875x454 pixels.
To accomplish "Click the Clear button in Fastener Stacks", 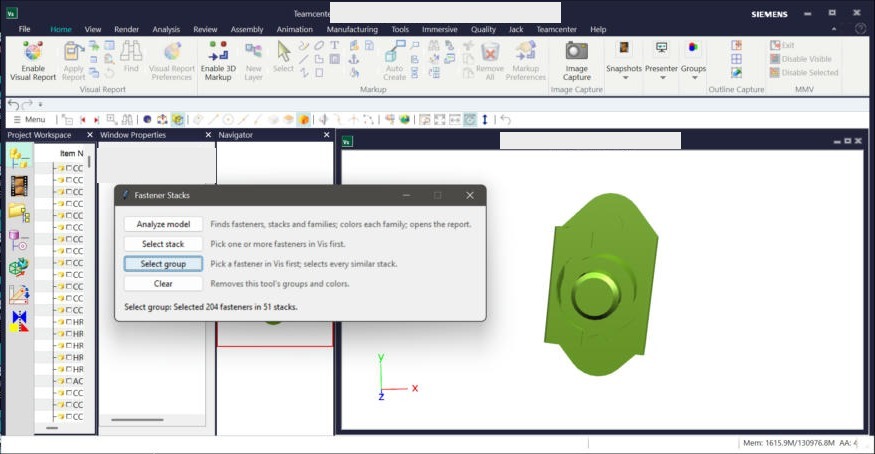I will coord(163,283).
